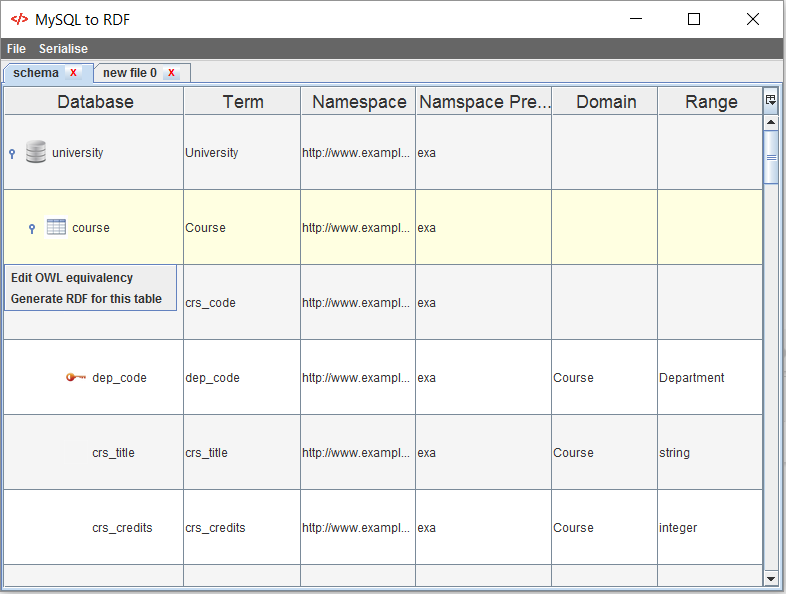786x594 pixels.
Task: Collapse the university tree node handle
Action: [12, 153]
